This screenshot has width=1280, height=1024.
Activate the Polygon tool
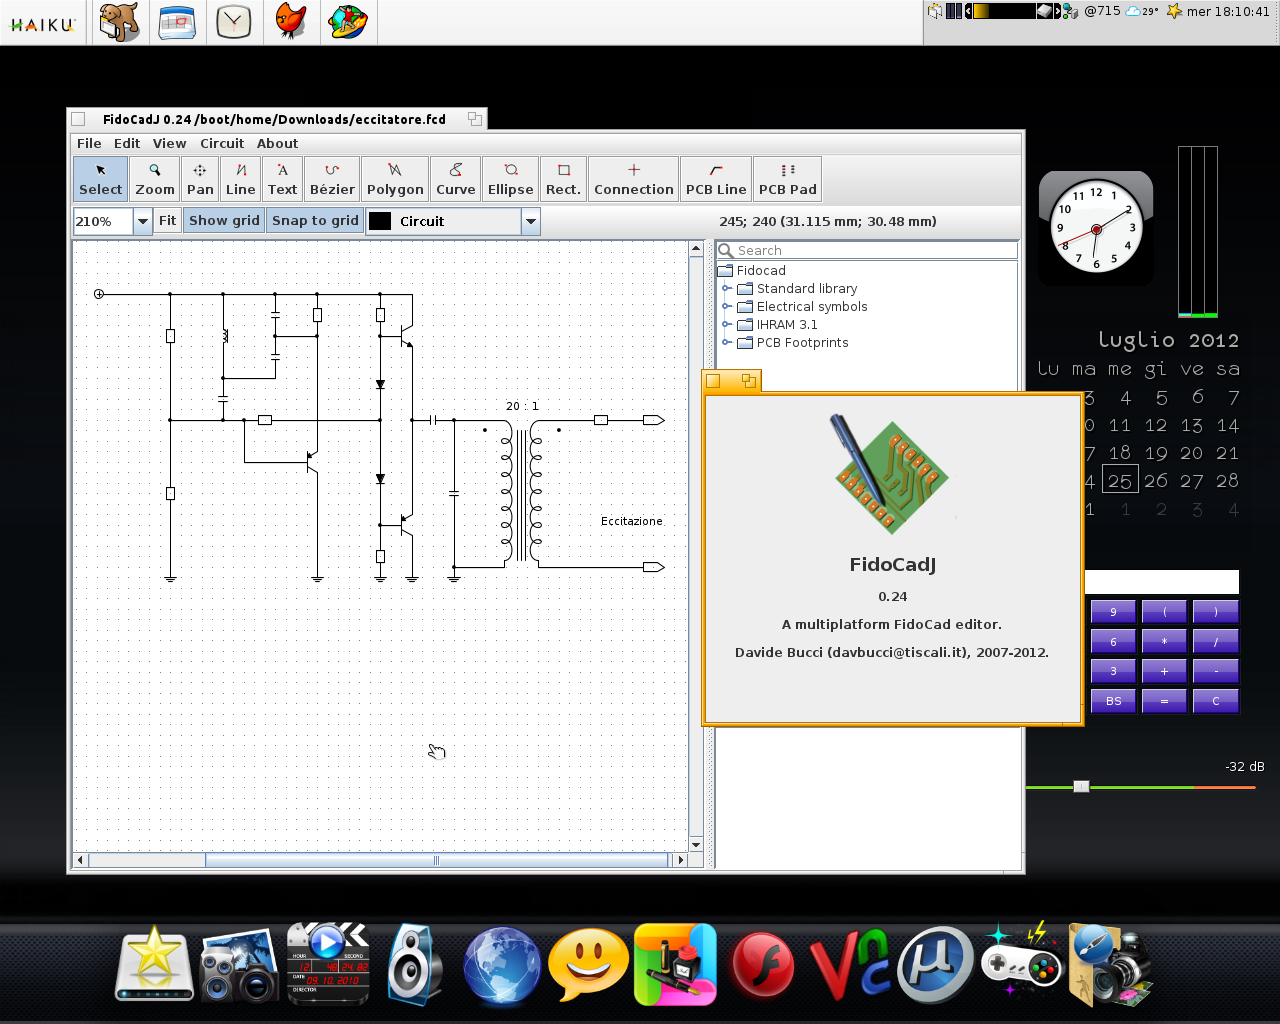395,179
